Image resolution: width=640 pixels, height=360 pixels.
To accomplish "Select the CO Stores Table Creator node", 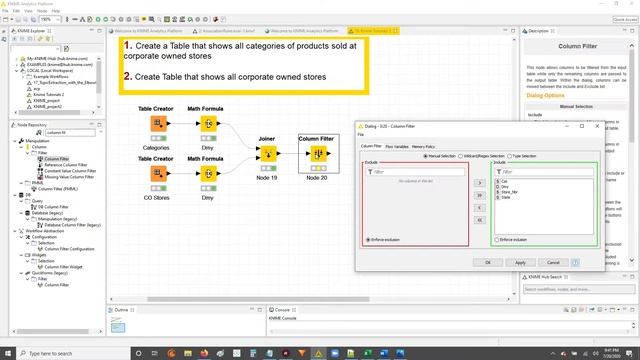I will [158, 173].
